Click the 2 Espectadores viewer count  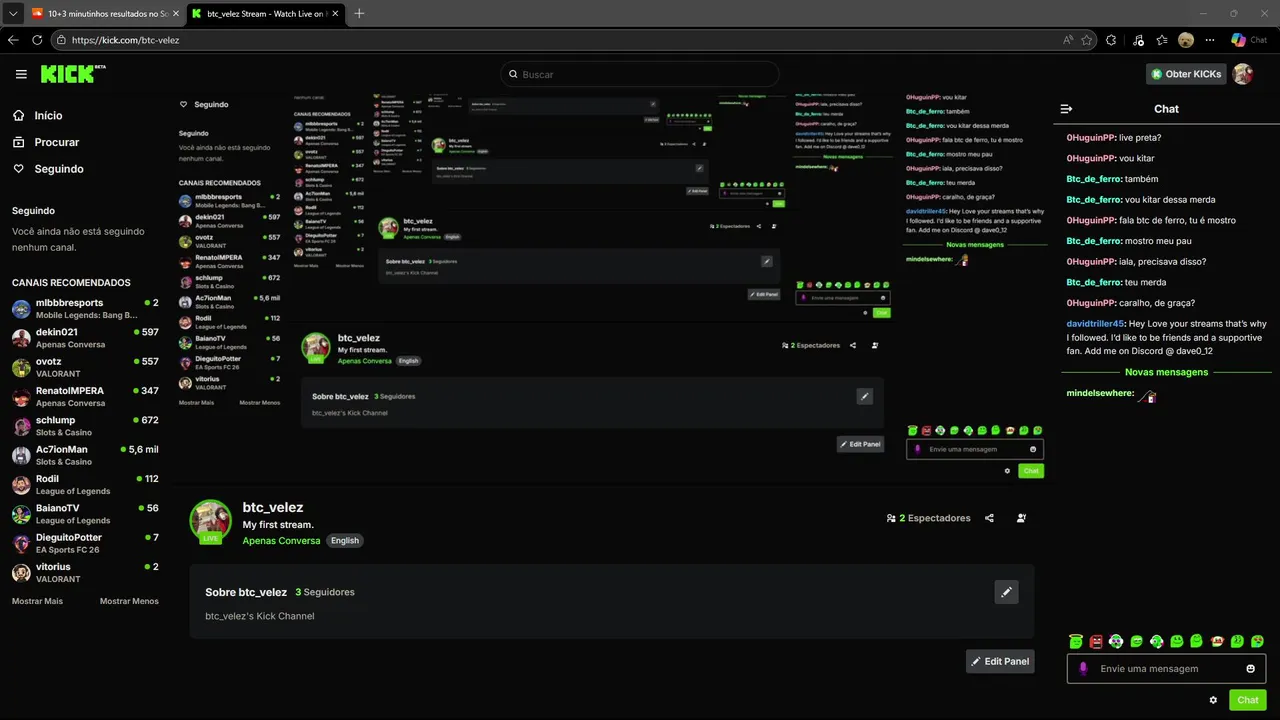[x=928, y=518]
